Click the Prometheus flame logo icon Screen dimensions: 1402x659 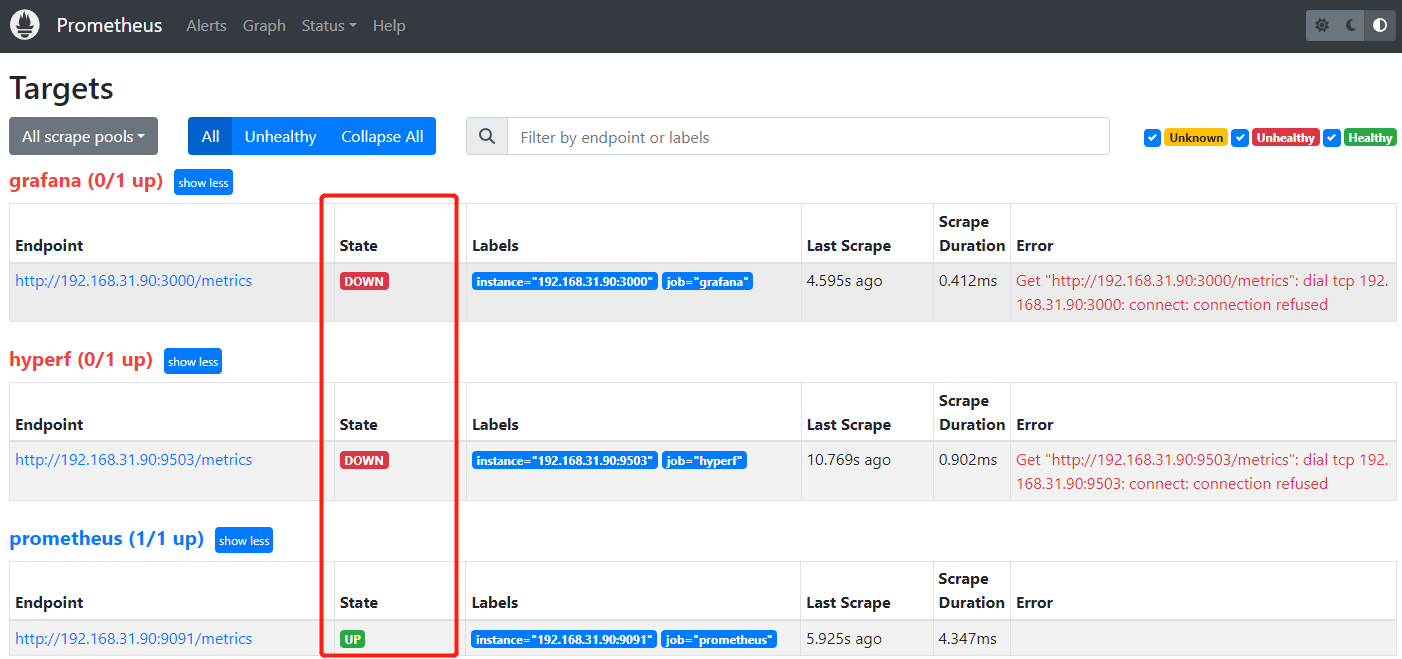pyautogui.click(x=24, y=25)
